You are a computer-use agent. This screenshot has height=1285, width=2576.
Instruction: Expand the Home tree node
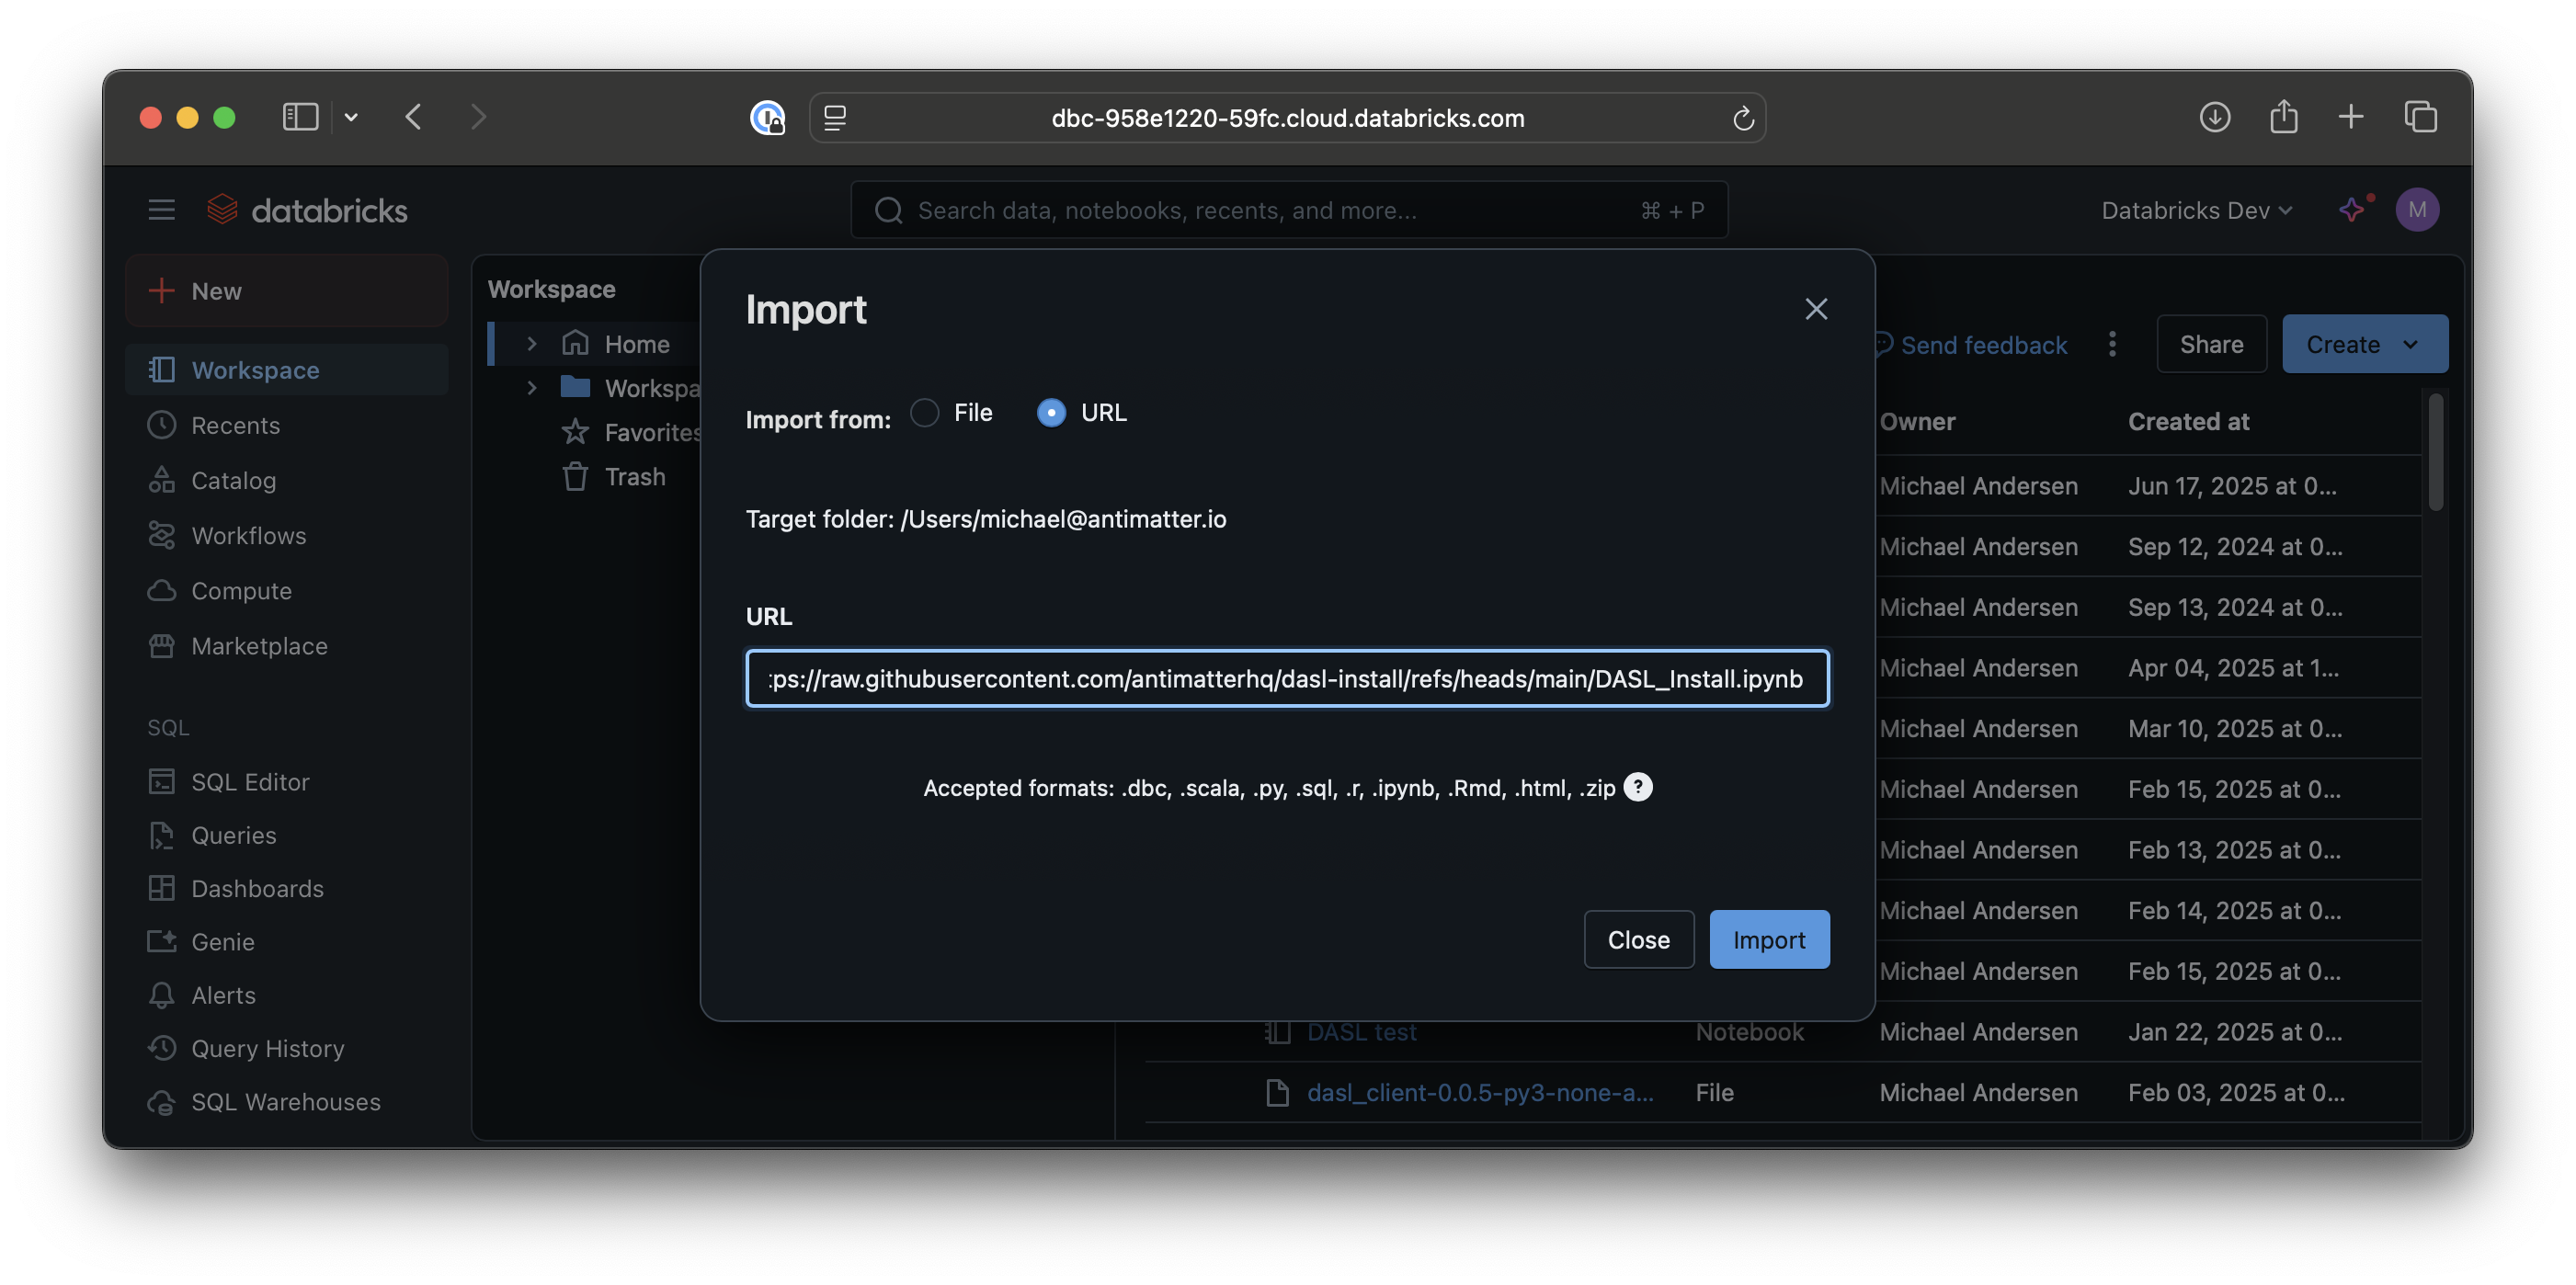click(x=532, y=344)
